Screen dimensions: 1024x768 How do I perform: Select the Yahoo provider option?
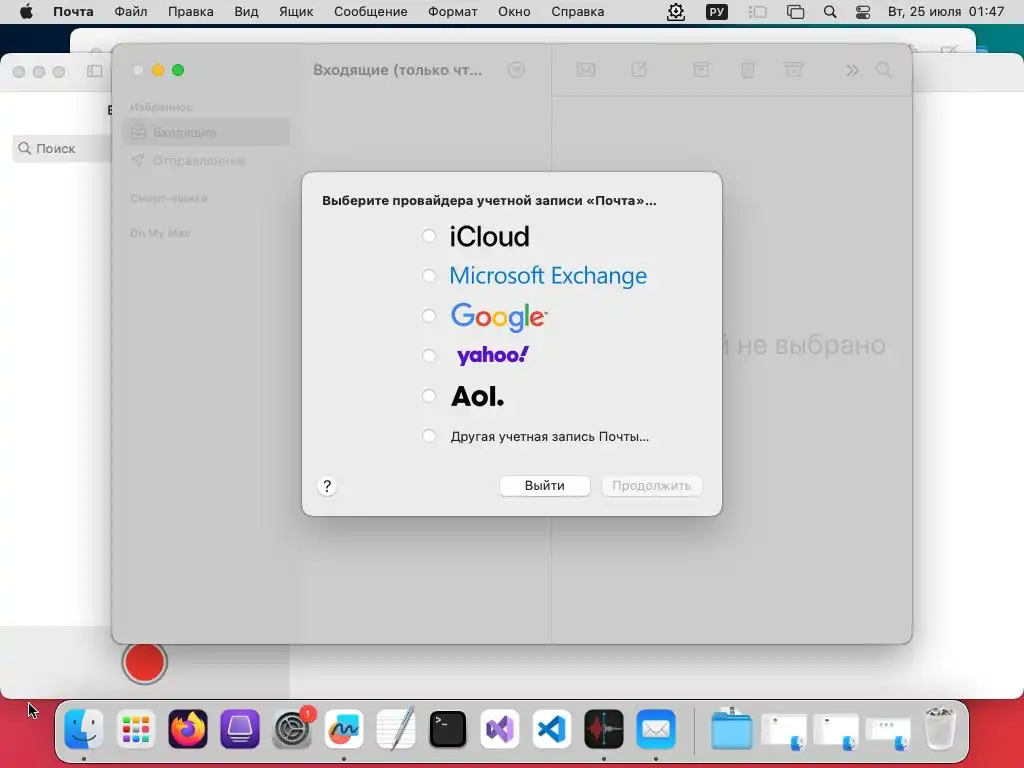[x=428, y=356]
